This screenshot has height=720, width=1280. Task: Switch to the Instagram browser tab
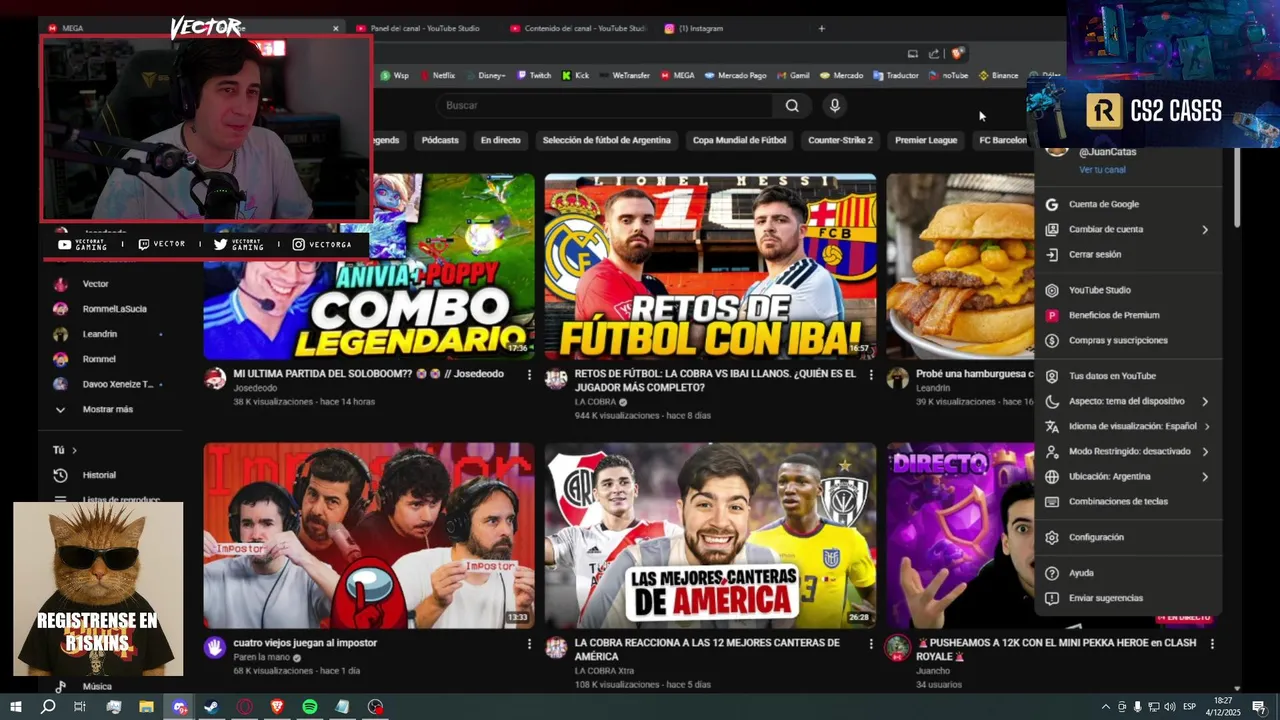point(700,28)
